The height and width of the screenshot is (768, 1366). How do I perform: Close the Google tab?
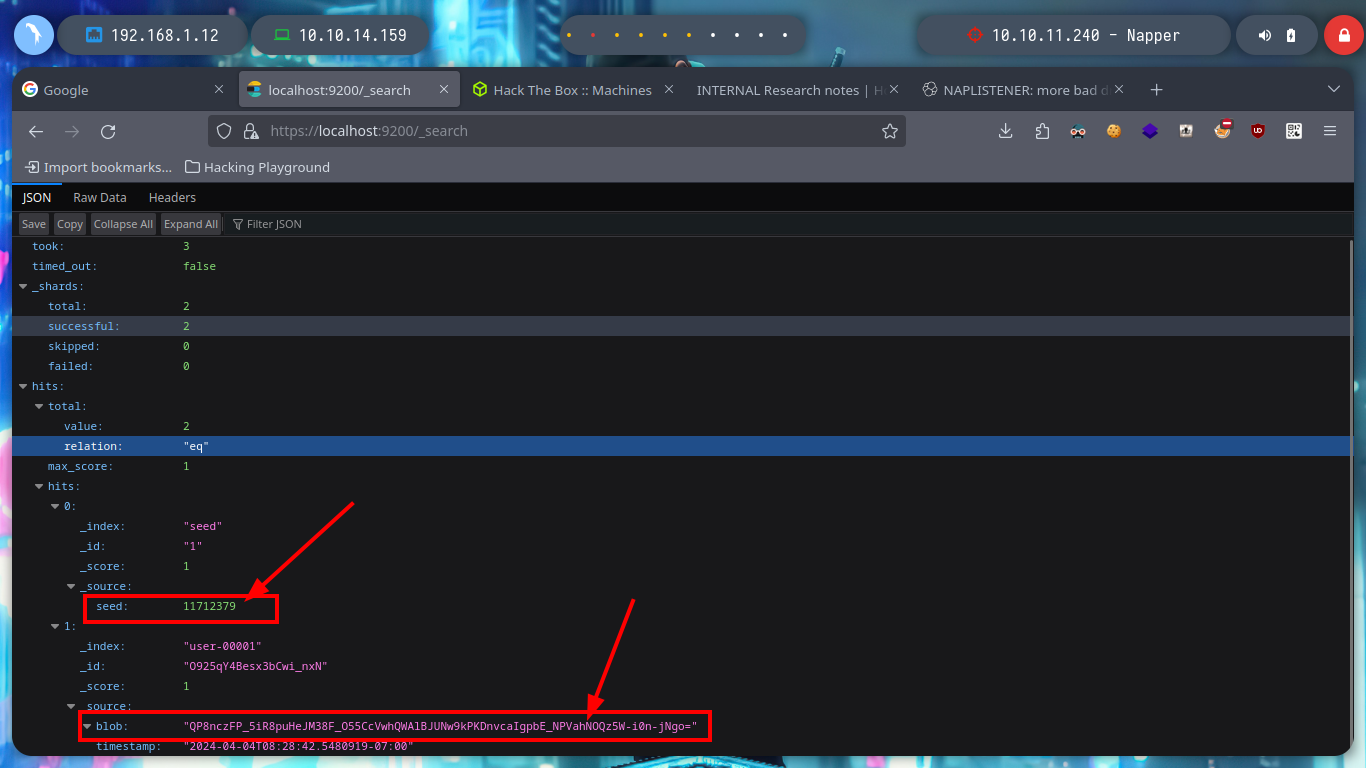point(219,90)
